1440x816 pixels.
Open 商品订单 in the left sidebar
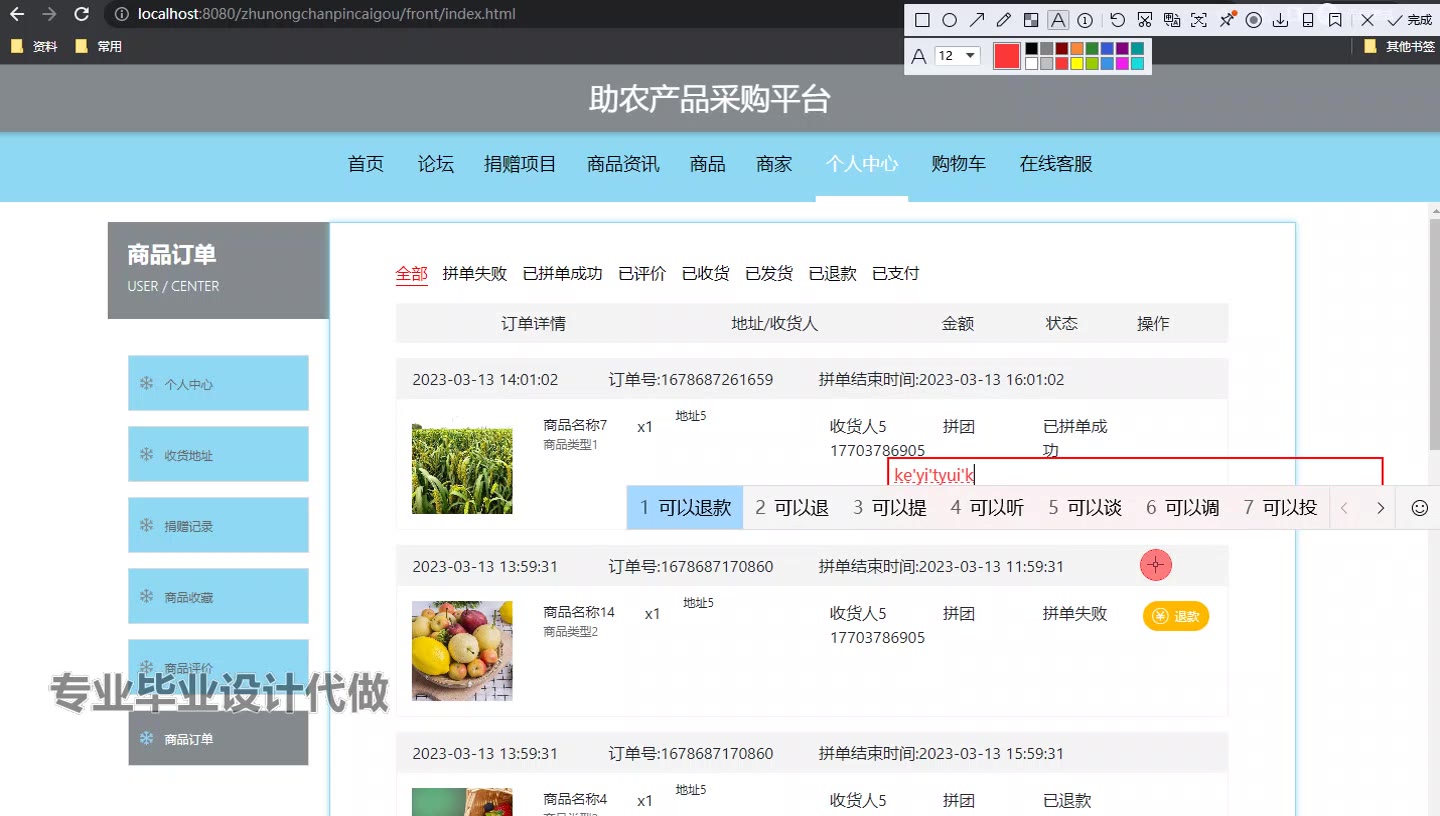pos(218,738)
